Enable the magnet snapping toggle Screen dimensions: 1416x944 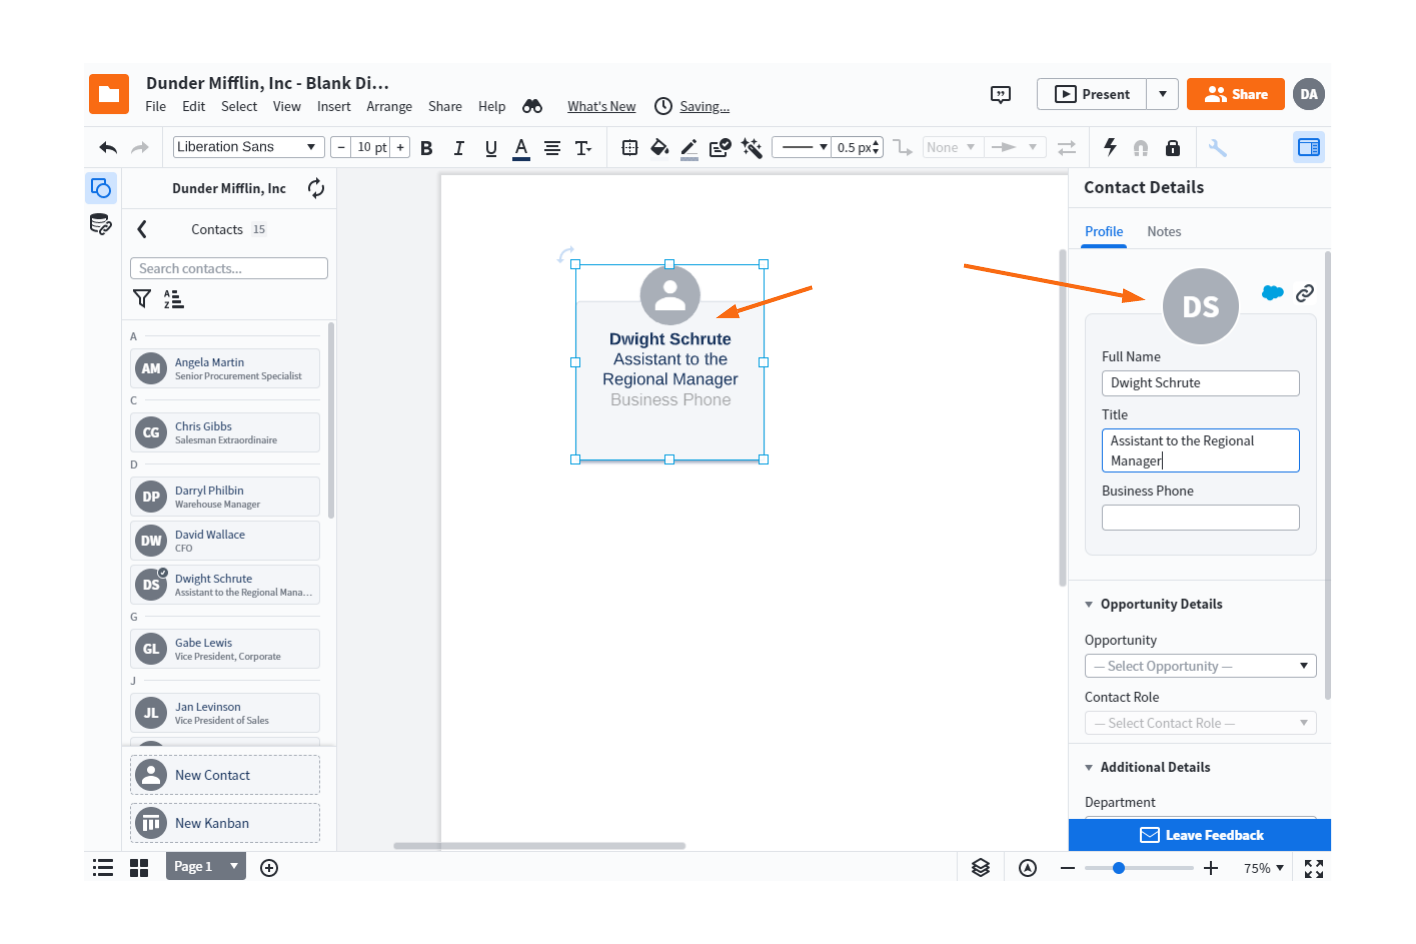(x=1140, y=147)
